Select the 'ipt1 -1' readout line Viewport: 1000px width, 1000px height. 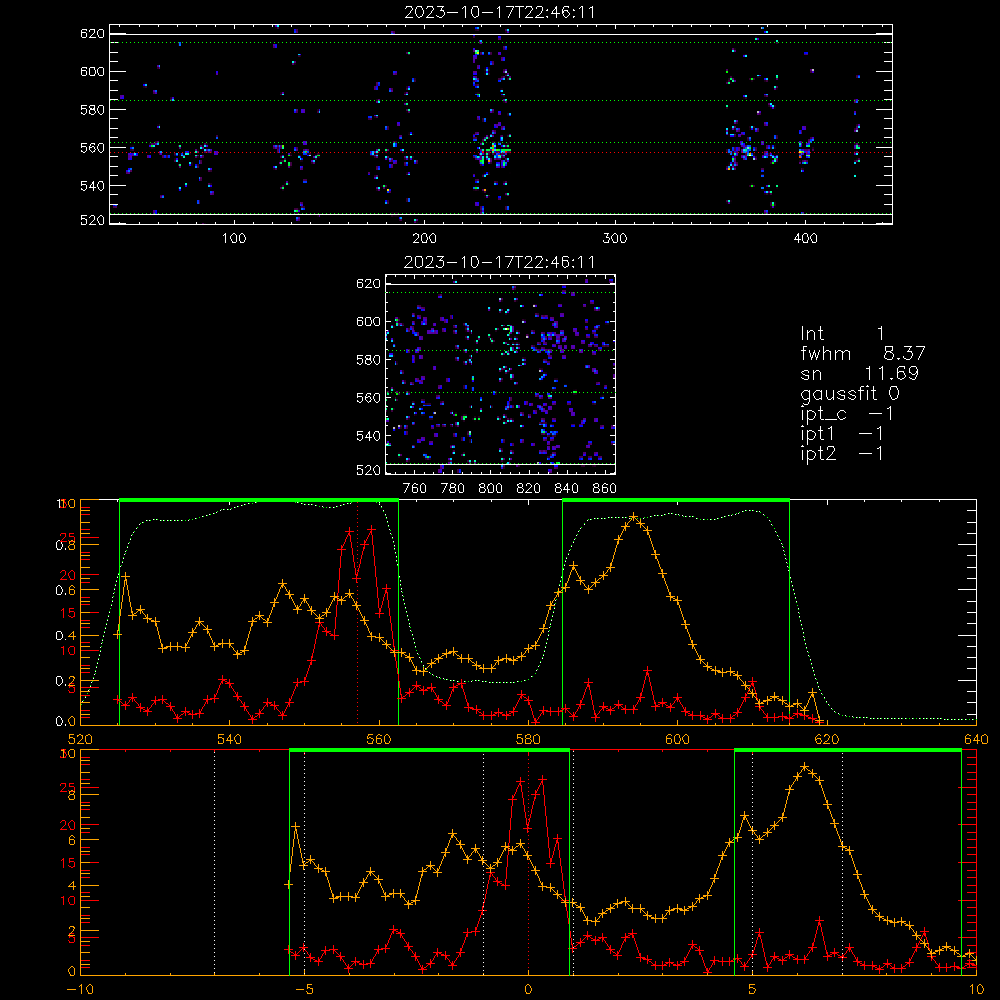(x=842, y=434)
